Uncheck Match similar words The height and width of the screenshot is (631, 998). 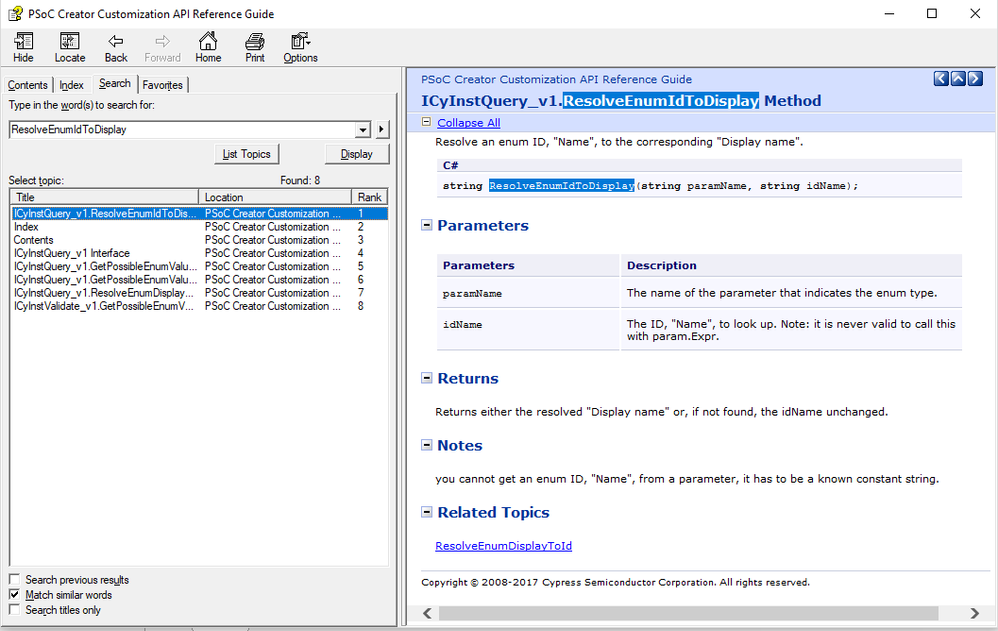(14, 595)
